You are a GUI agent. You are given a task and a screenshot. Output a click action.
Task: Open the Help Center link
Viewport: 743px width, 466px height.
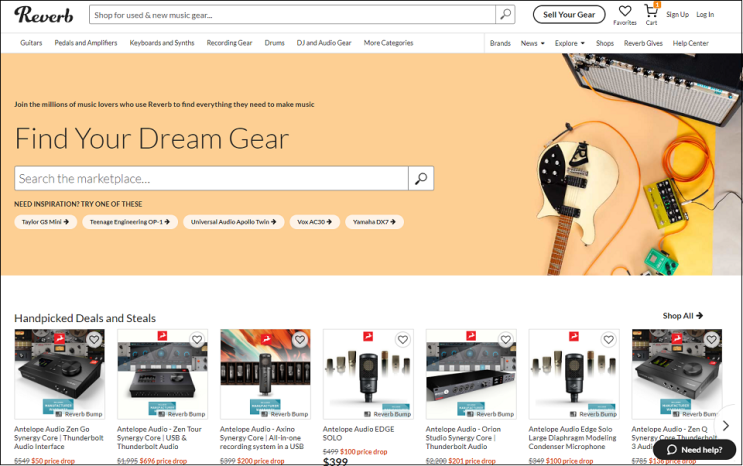[690, 43]
